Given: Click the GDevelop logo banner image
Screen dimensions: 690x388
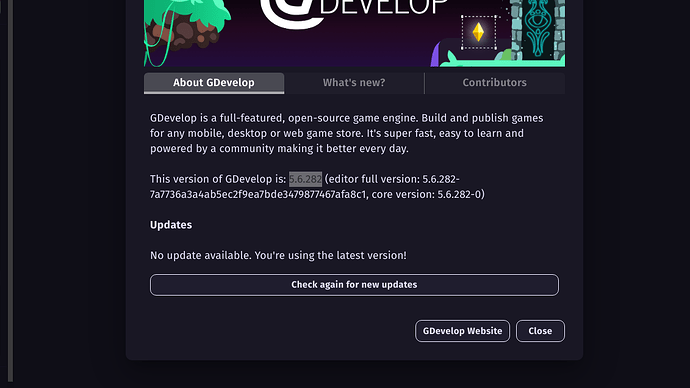Looking at the screenshot, I should pyautogui.click(x=354, y=33).
